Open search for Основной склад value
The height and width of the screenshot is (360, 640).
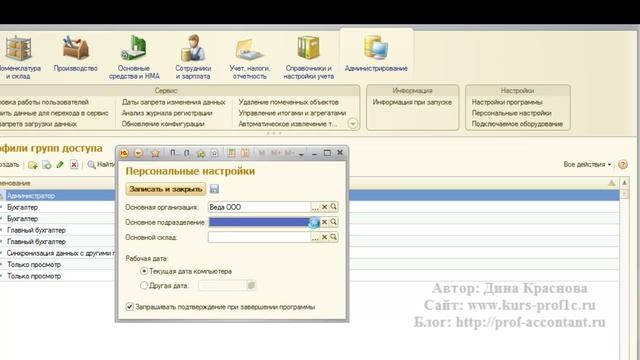(333, 237)
